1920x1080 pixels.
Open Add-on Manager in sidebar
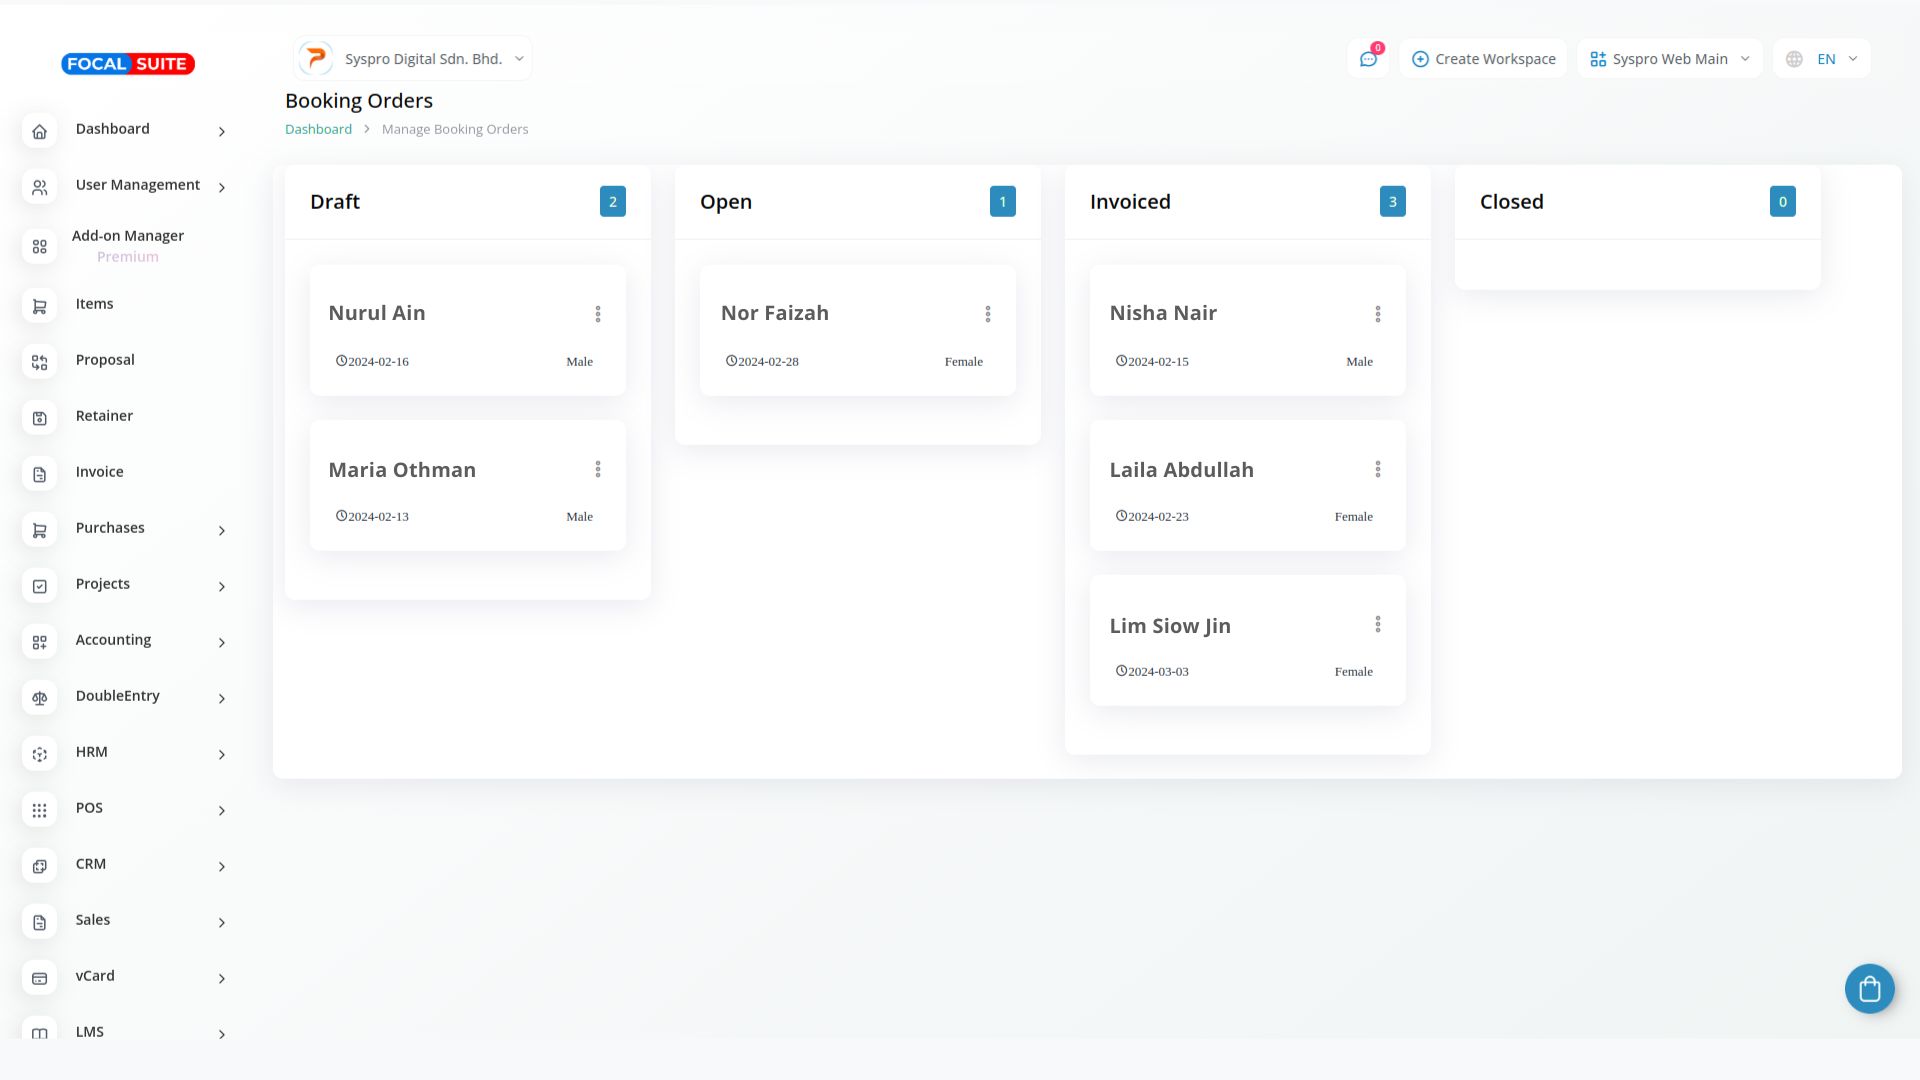[128, 236]
